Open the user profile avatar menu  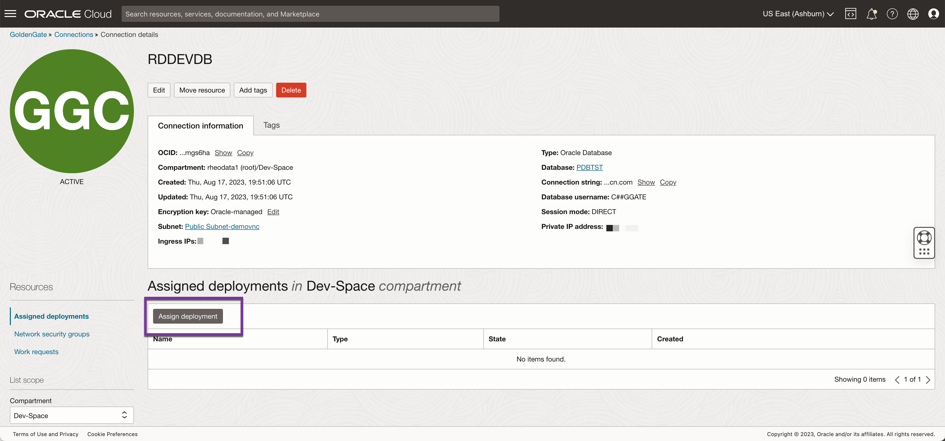pyautogui.click(x=933, y=14)
